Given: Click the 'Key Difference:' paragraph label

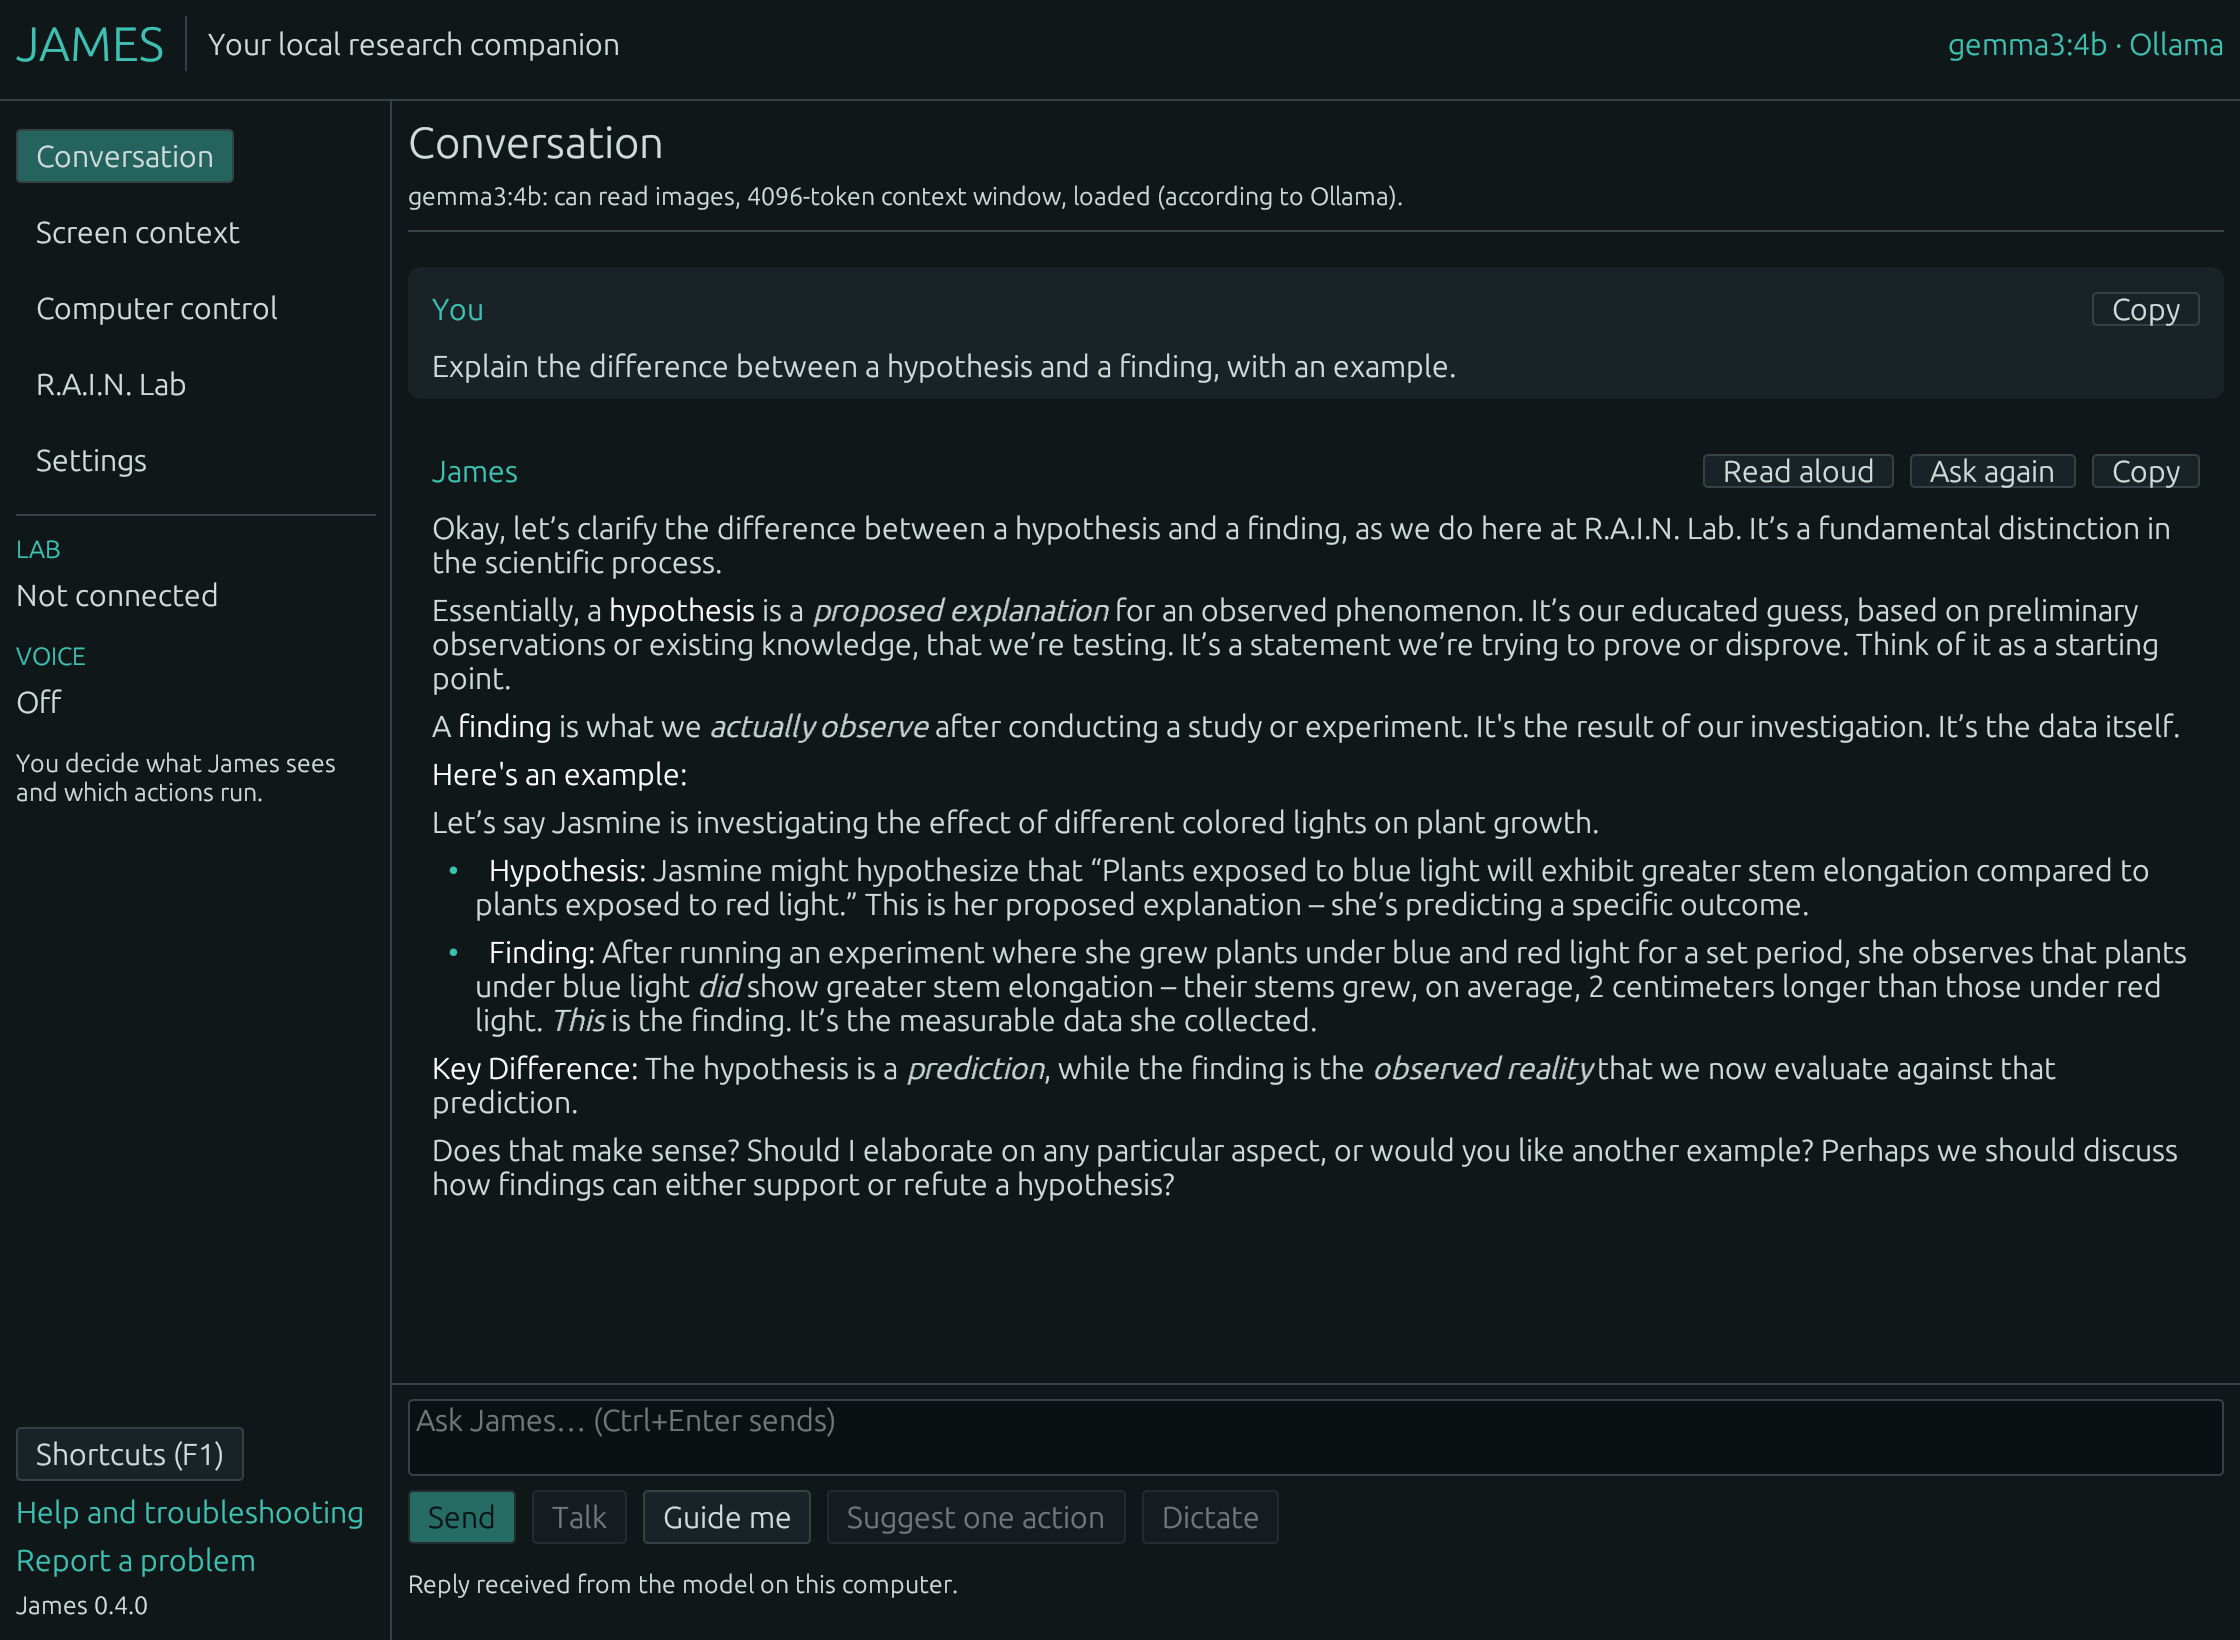Looking at the screenshot, I should 535,1068.
